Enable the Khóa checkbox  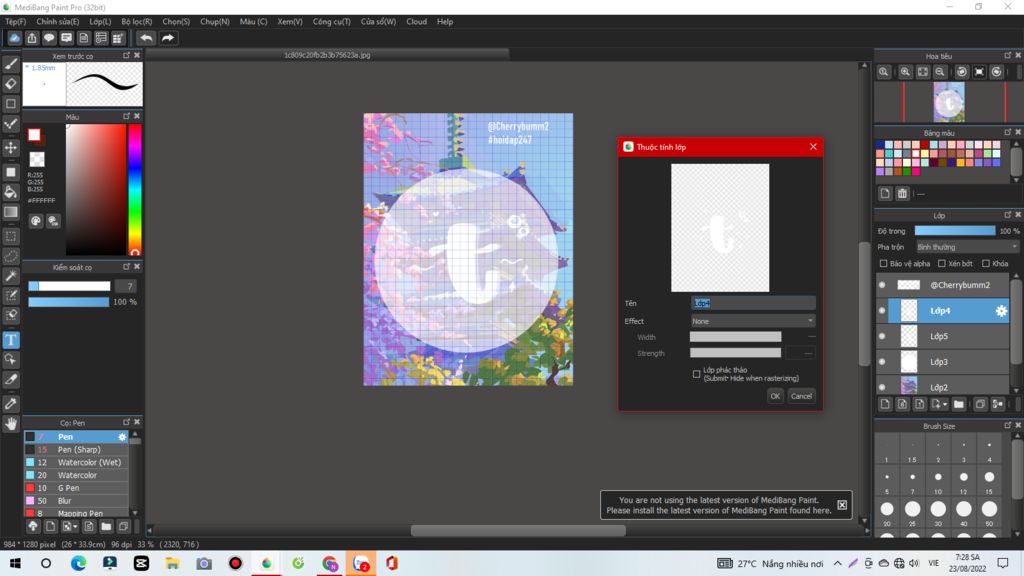(x=985, y=264)
